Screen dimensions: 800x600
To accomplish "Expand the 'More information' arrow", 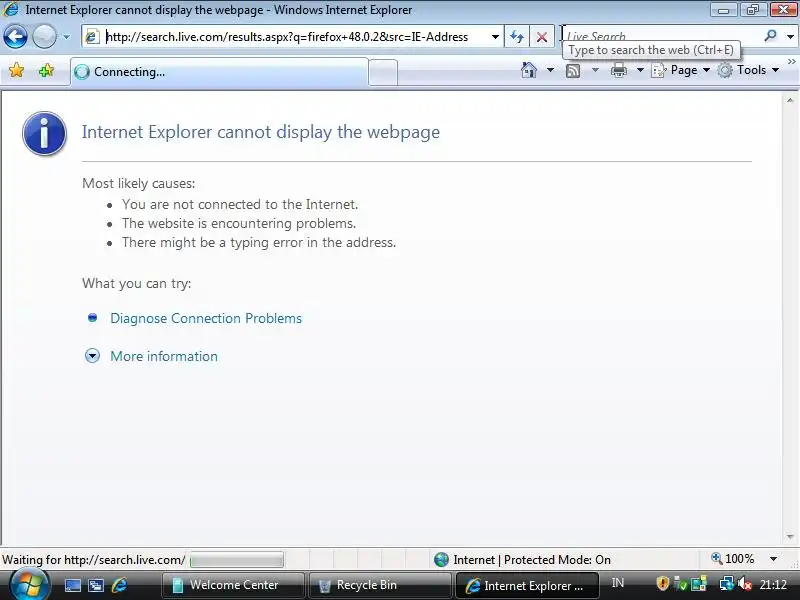I will tap(92, 356).
